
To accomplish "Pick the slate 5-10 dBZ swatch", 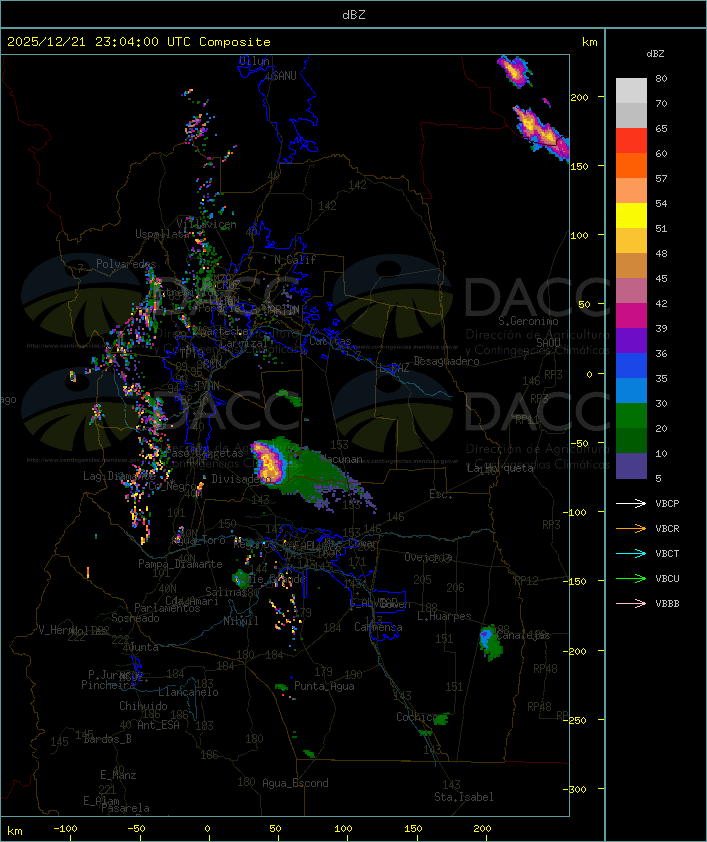I will pyautogui.click(x=631, y=466).
